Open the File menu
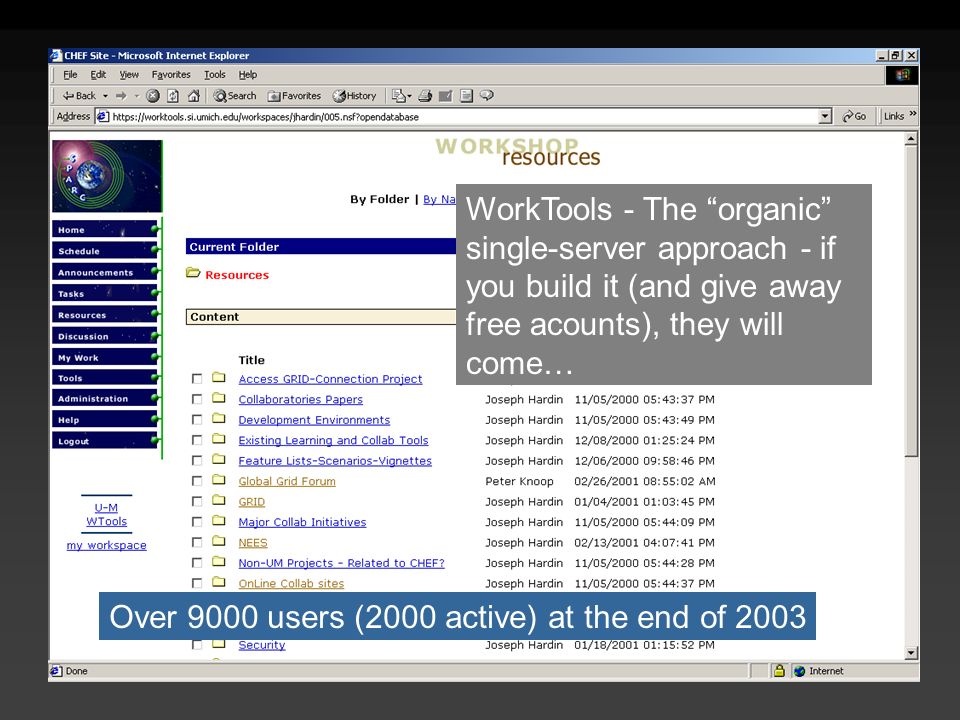960x720 pixels. [70, 75]
